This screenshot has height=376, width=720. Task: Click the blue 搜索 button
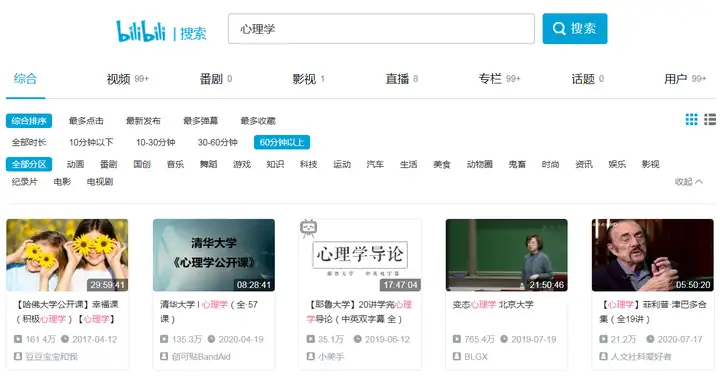[x=574, y=28]
